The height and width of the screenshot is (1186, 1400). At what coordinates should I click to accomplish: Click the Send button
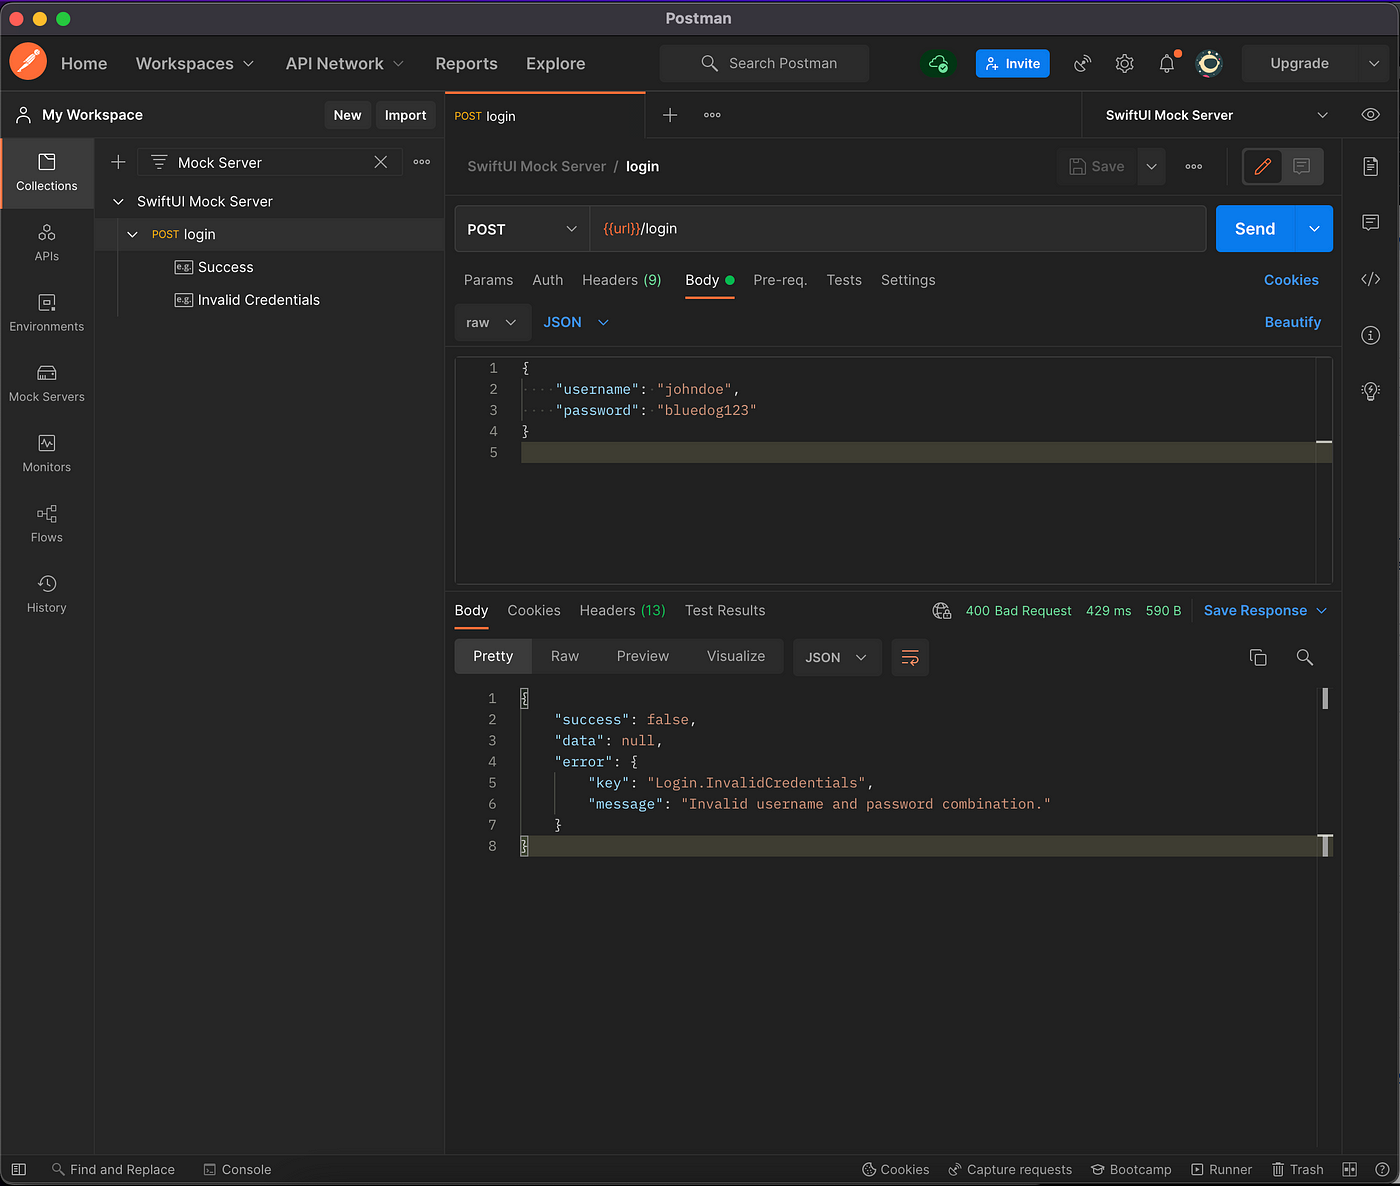(x=1255, y=229)
